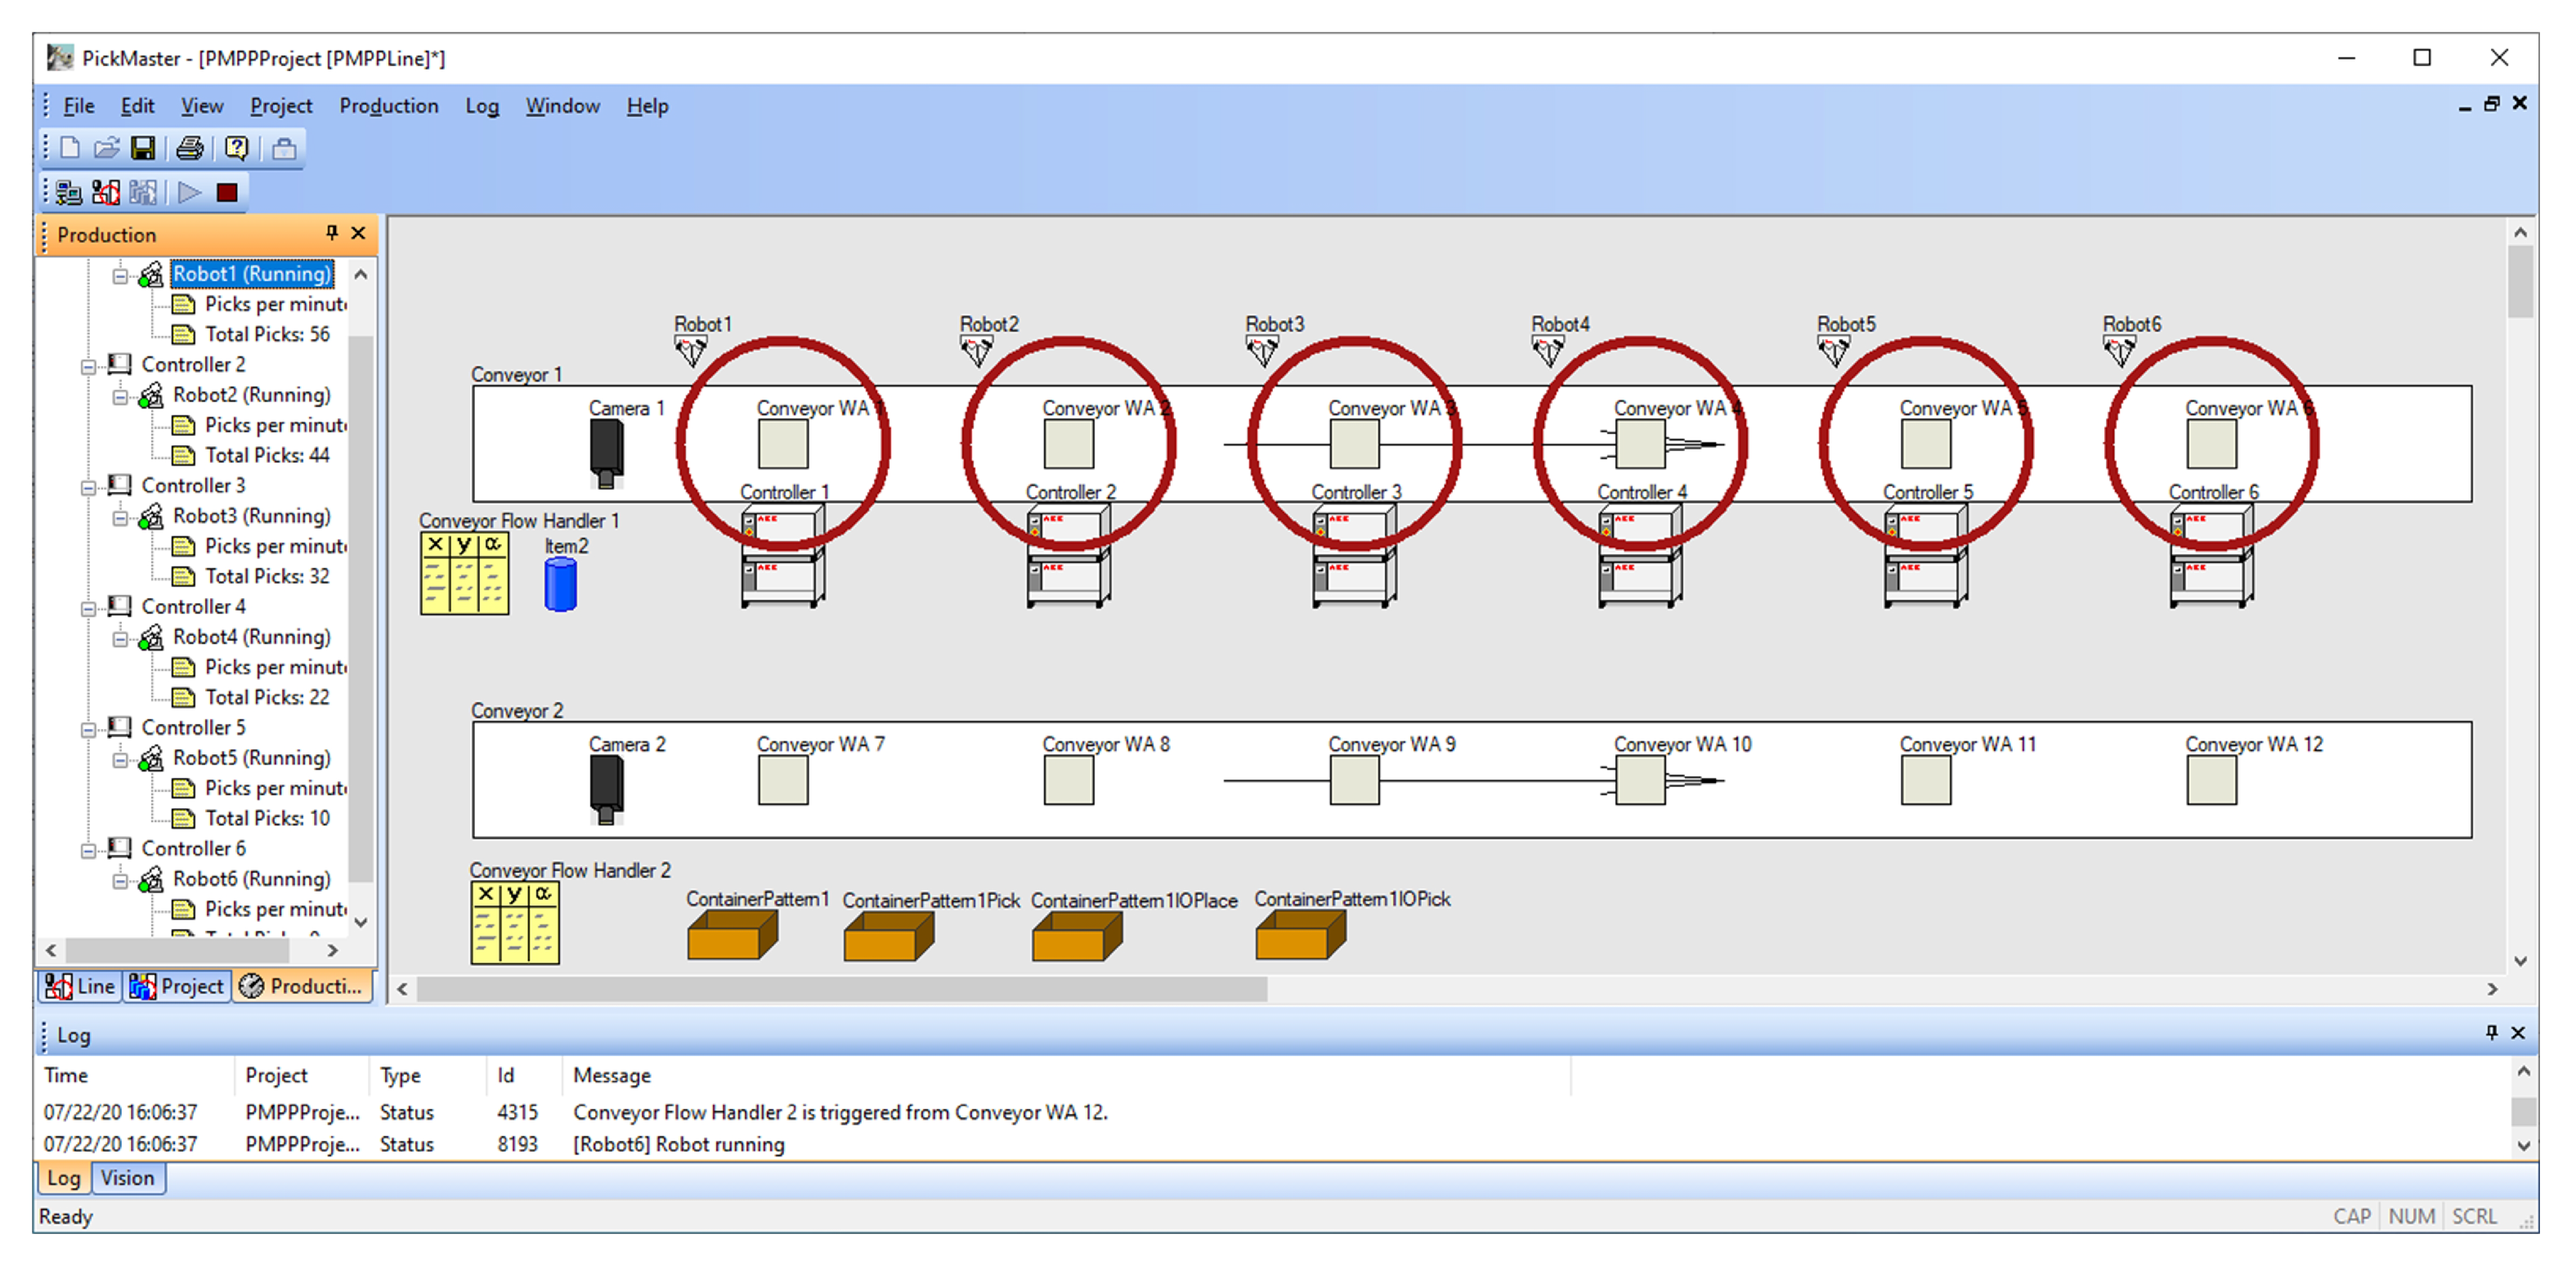Click the red Stop production button

coord(228,192)
